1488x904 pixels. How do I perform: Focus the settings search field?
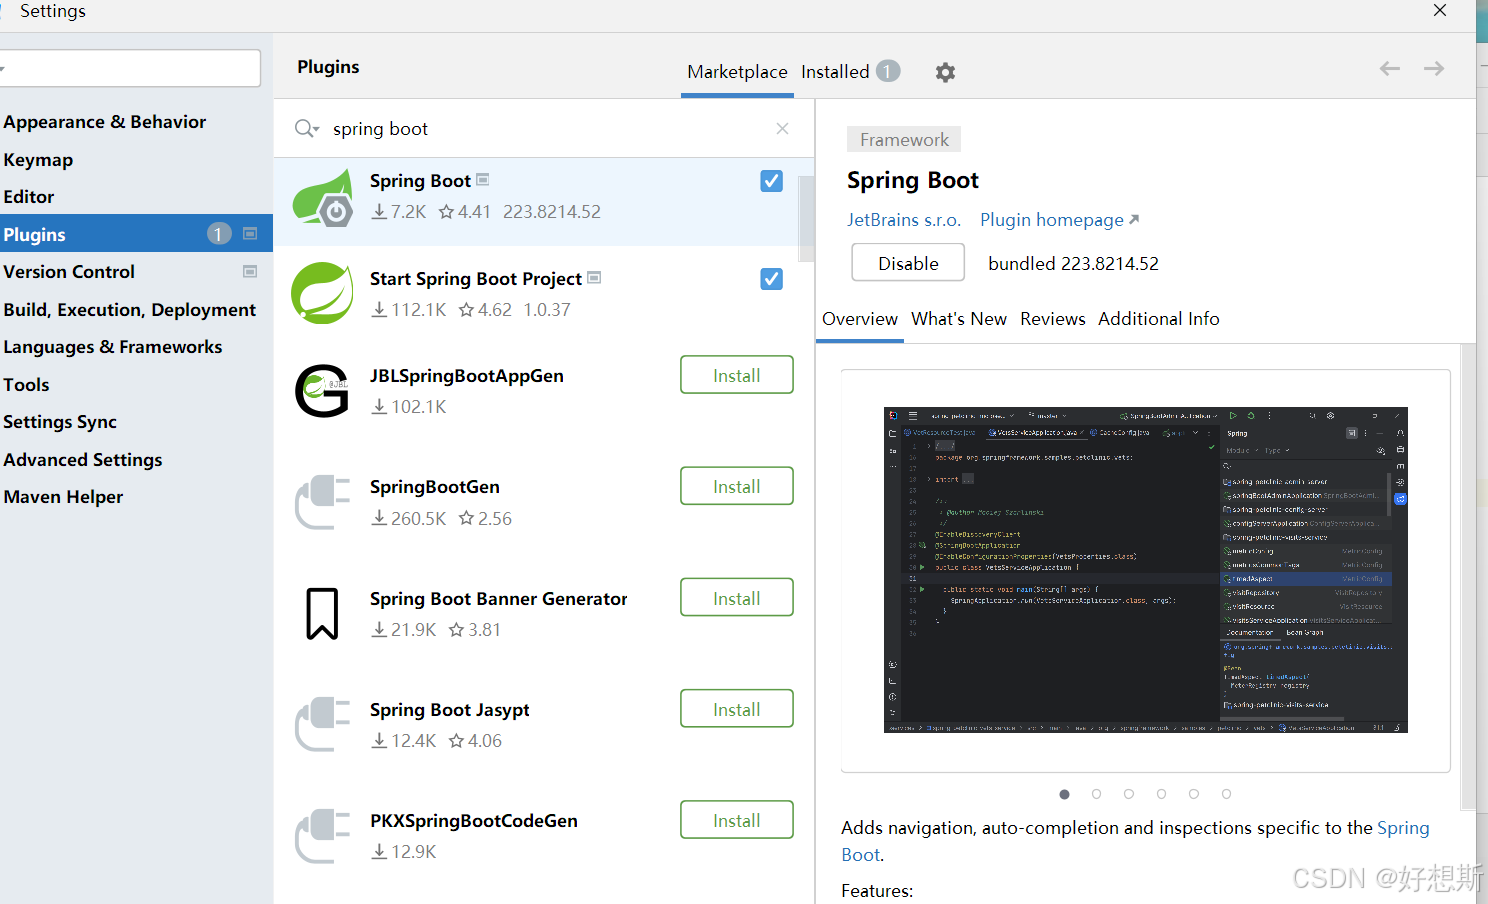point(130,68)
